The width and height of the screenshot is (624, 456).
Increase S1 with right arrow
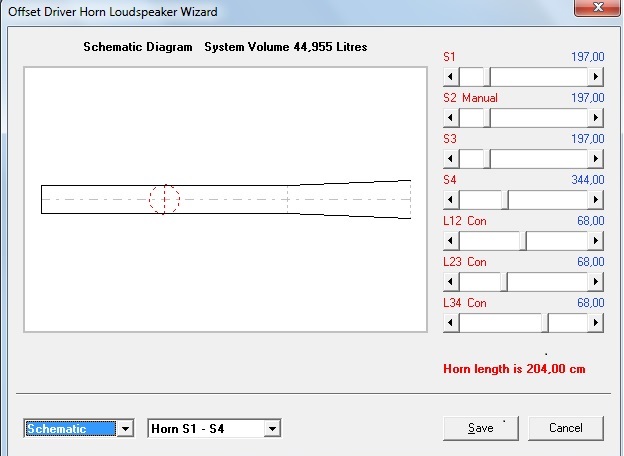(x=596, y=76)
